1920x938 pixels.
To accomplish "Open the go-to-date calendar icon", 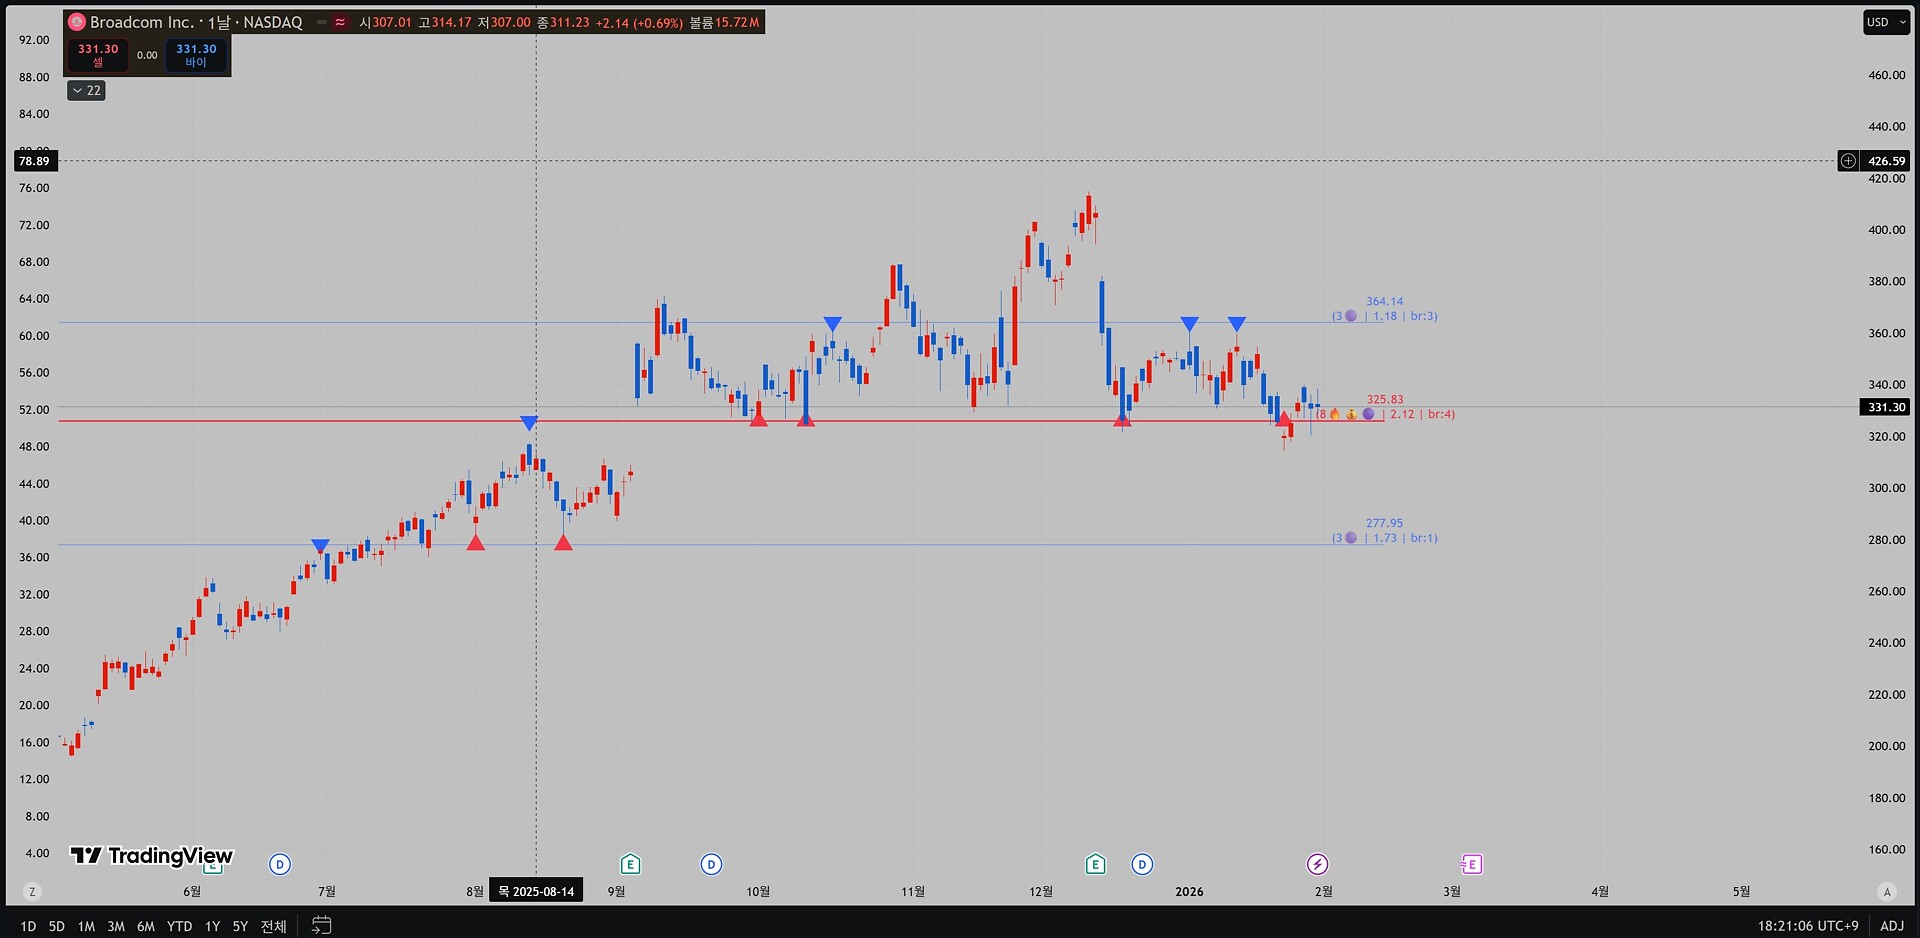I will pyautogui.click(x=321, y=925).
